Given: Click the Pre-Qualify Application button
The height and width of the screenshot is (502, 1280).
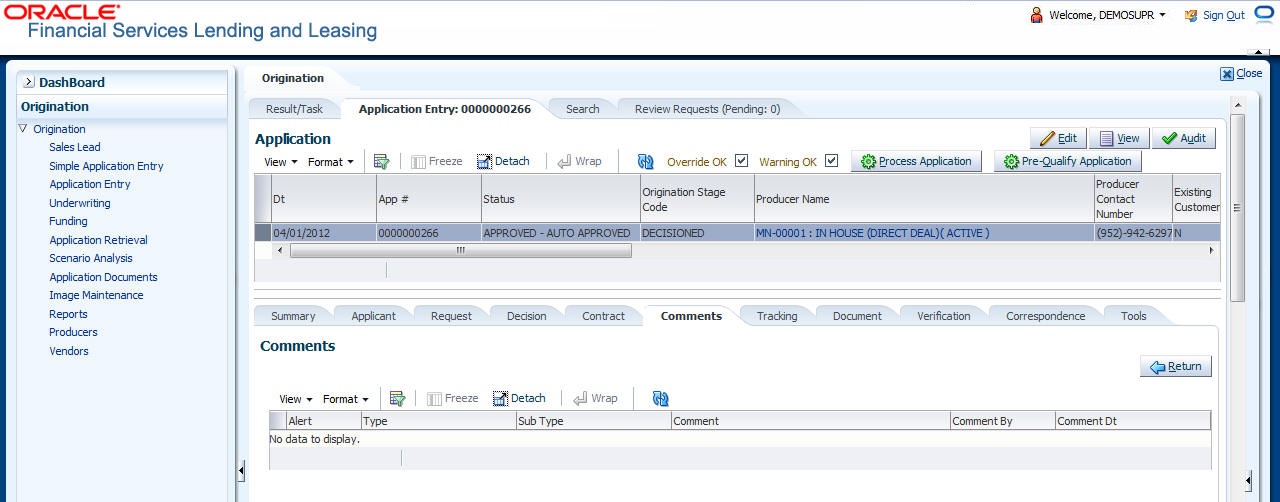Looking at the screenshot, I should pos(1067,161).
